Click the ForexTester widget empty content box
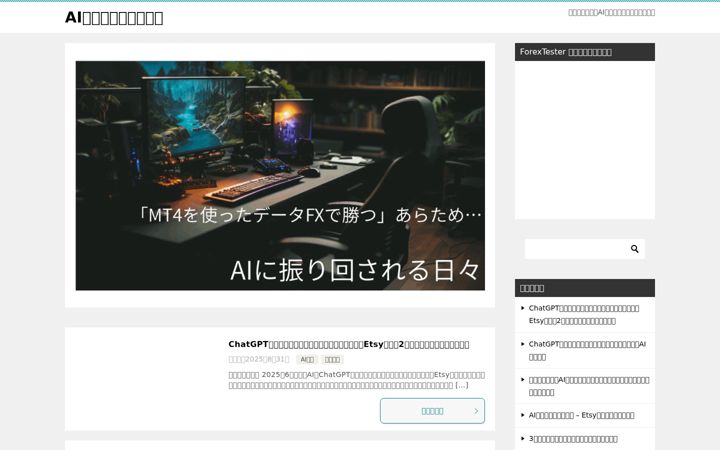The width and height of the screenshot is (720, 450). click(585, 140)
